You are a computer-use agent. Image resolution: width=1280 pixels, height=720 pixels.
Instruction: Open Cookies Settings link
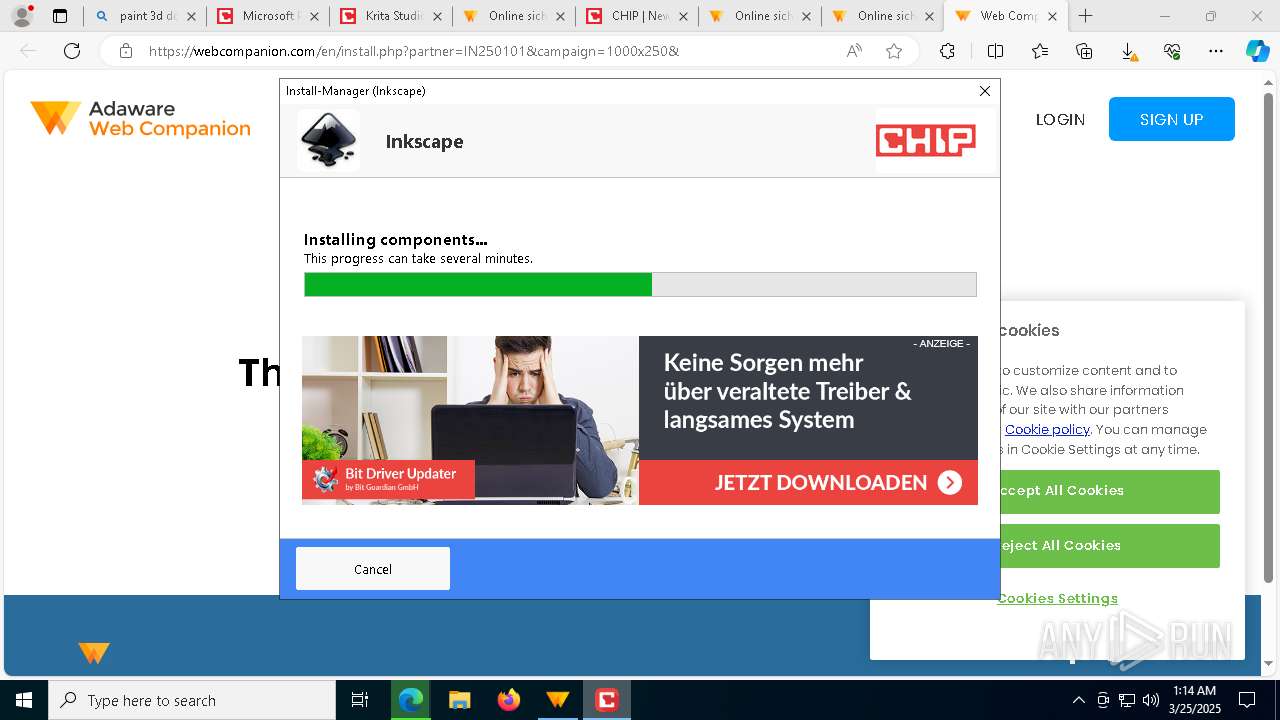point(1057,598)
